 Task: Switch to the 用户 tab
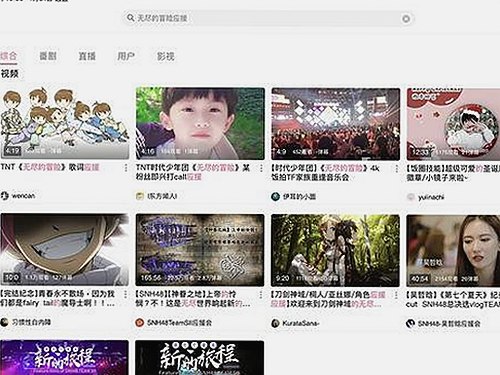point(126,56)
